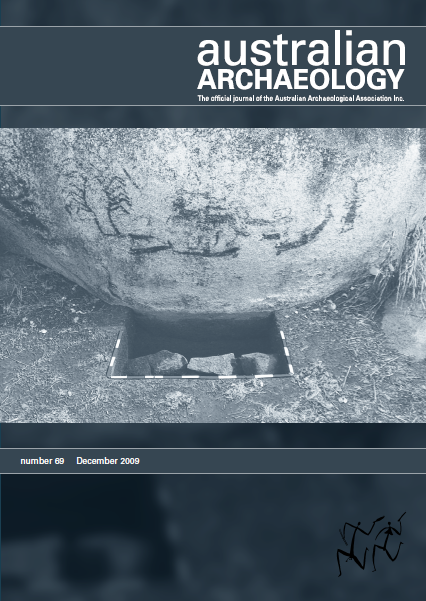Click the striped scale bar on pit right edge

point(287,351)
